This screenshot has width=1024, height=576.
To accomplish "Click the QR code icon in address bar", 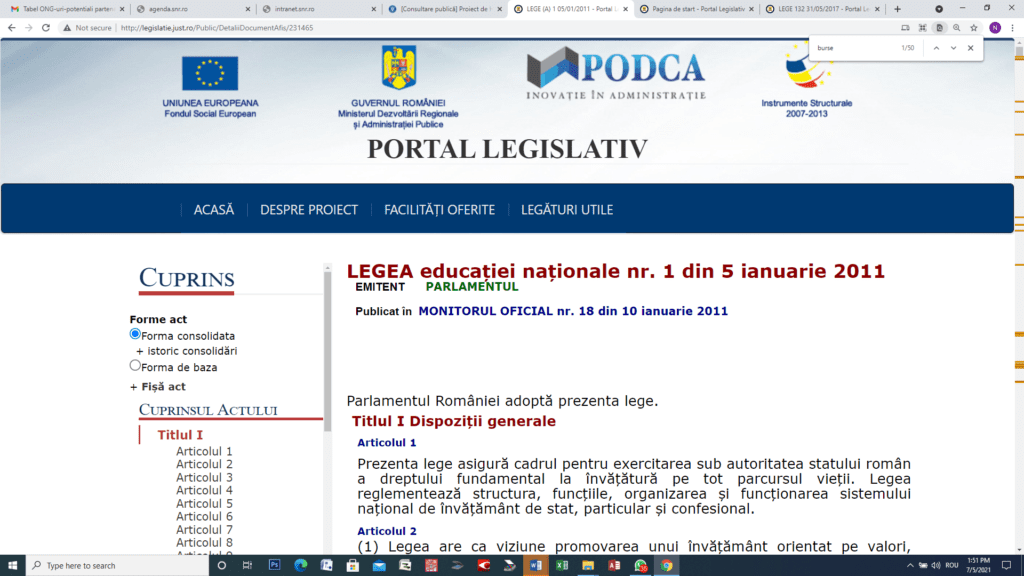I will pos(922,28).
